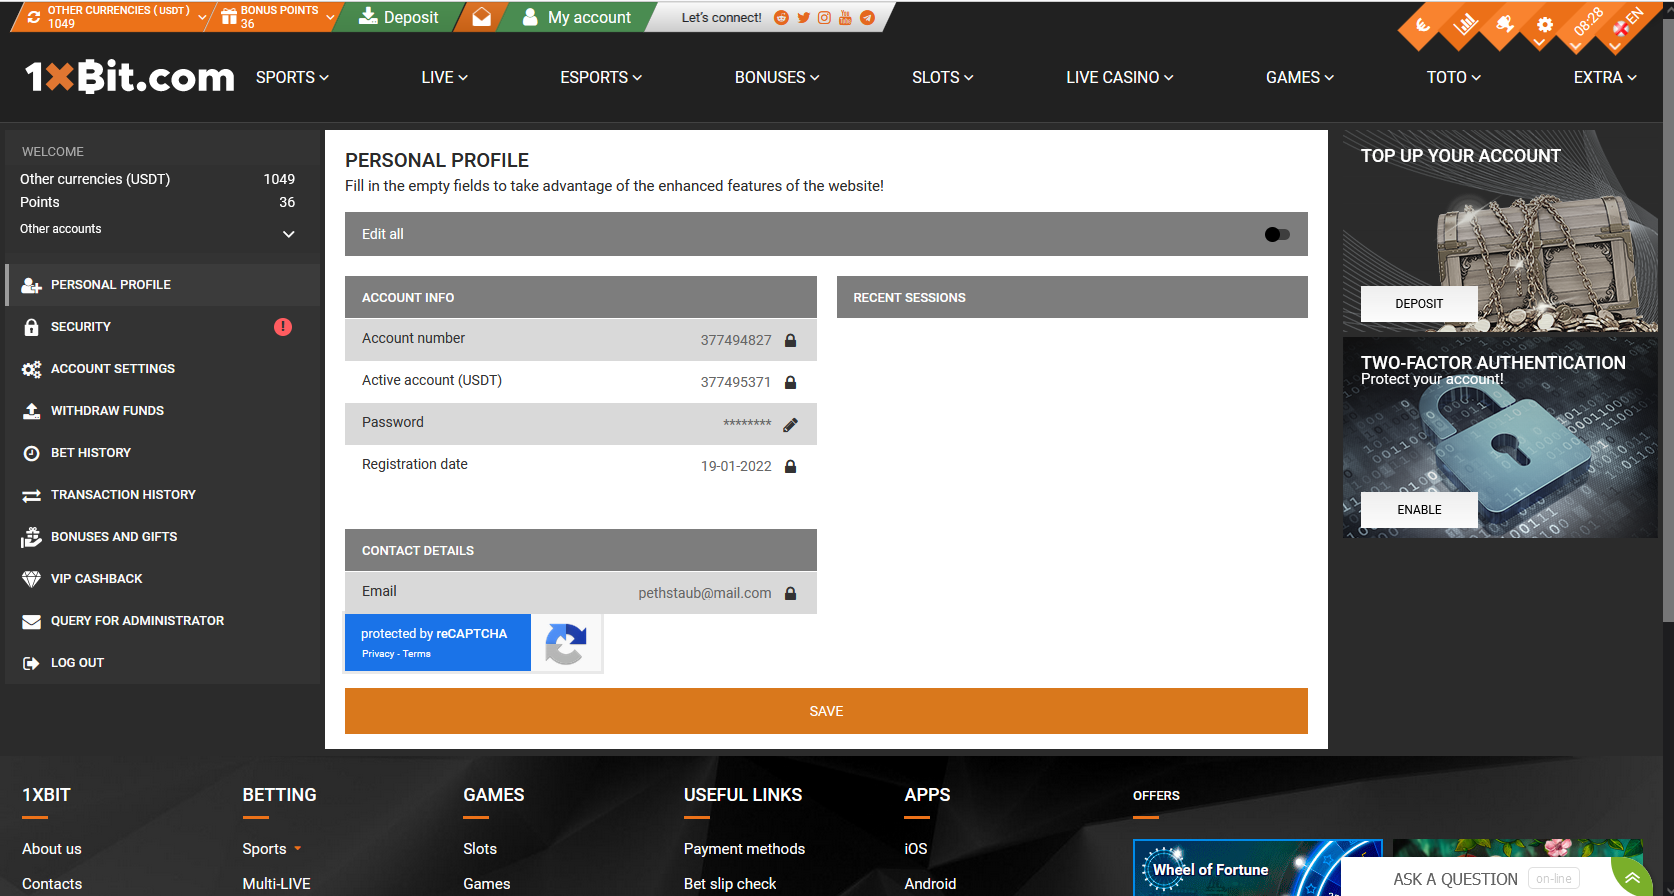The width and height of the screenshot is (1674, 896).
Task: Open Query for Administrator in the sidebar
Action: point(162,621)
